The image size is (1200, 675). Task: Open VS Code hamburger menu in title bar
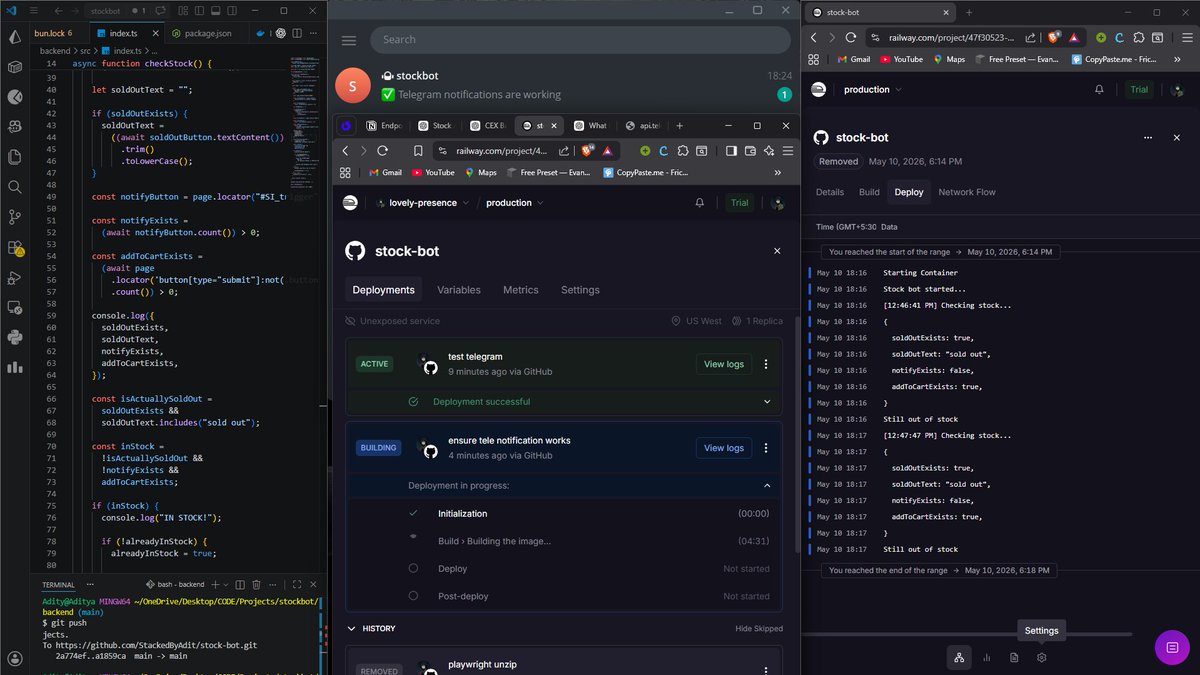pos(35,11)
